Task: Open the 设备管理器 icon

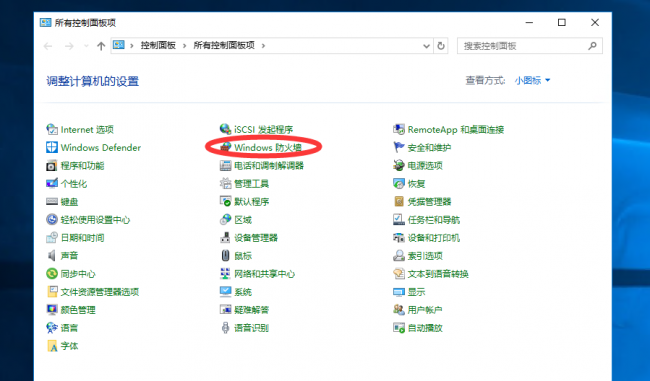Action: point(225,238)
